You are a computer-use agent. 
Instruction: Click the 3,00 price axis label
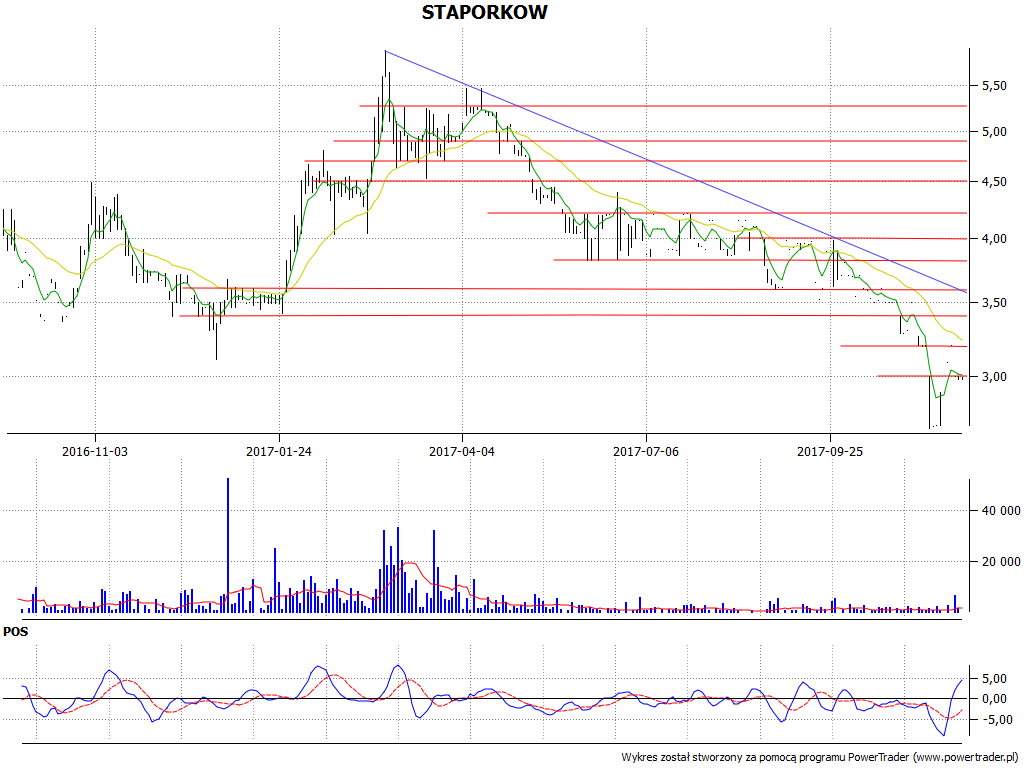pyautogui.click(x=993, y=377)
